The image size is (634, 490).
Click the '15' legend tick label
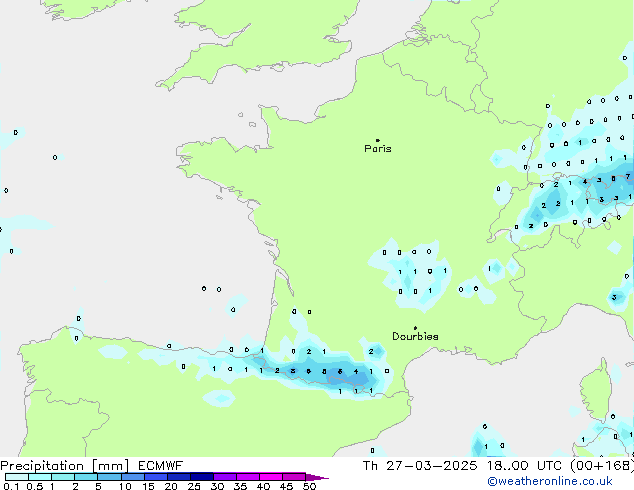(148, 486)
